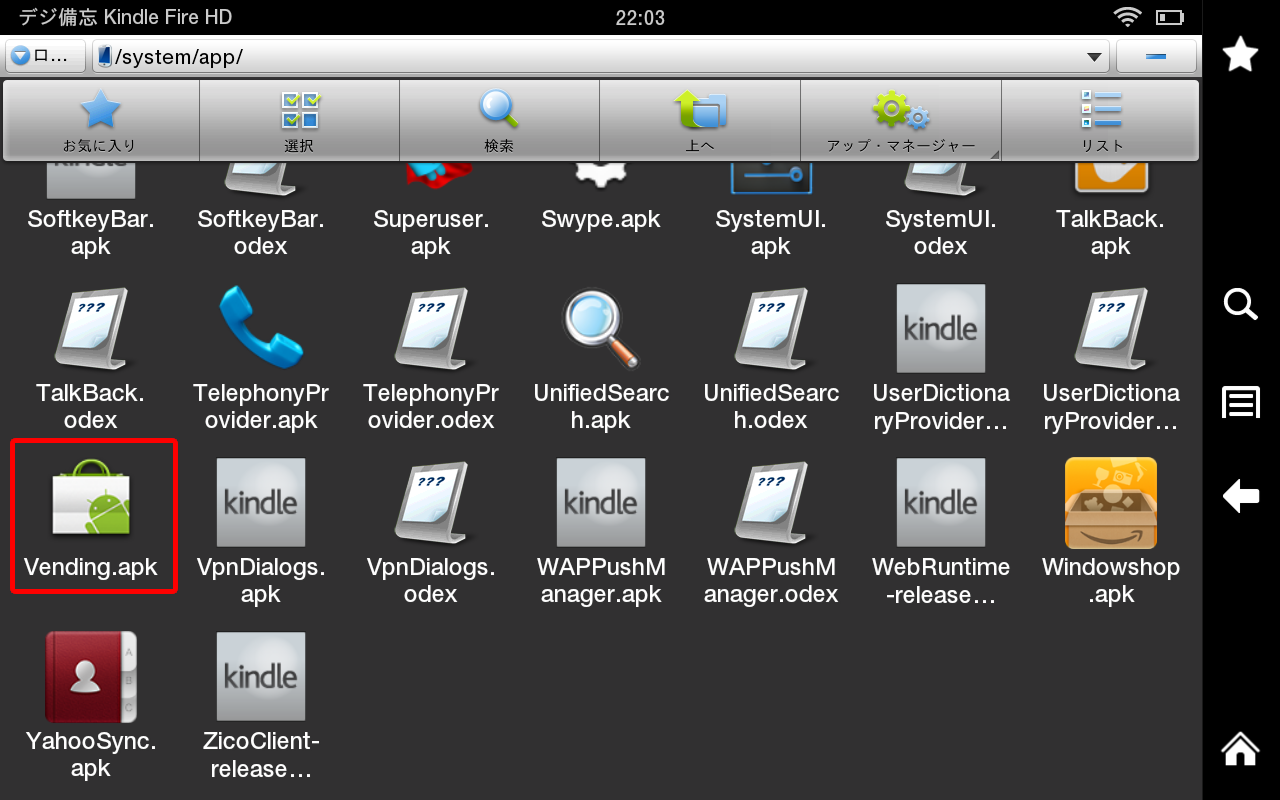The width and height of the screenshot is (1280, 800).
Task: Tap the star favorites softkey
Action: pyautogui.click(x=1241, y=55)
